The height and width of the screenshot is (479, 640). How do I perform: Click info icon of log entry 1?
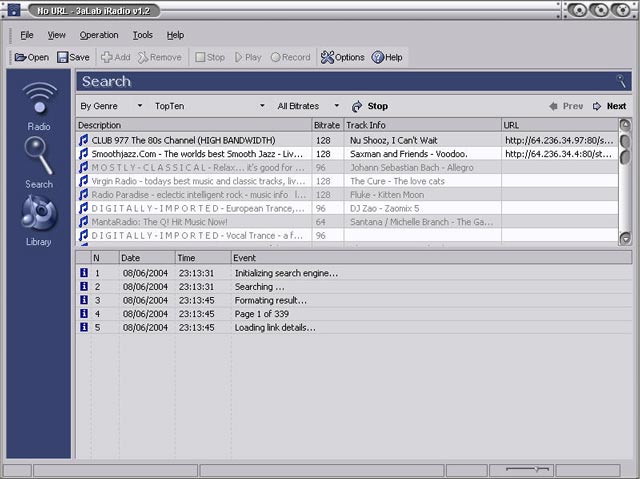click(84, 273)
